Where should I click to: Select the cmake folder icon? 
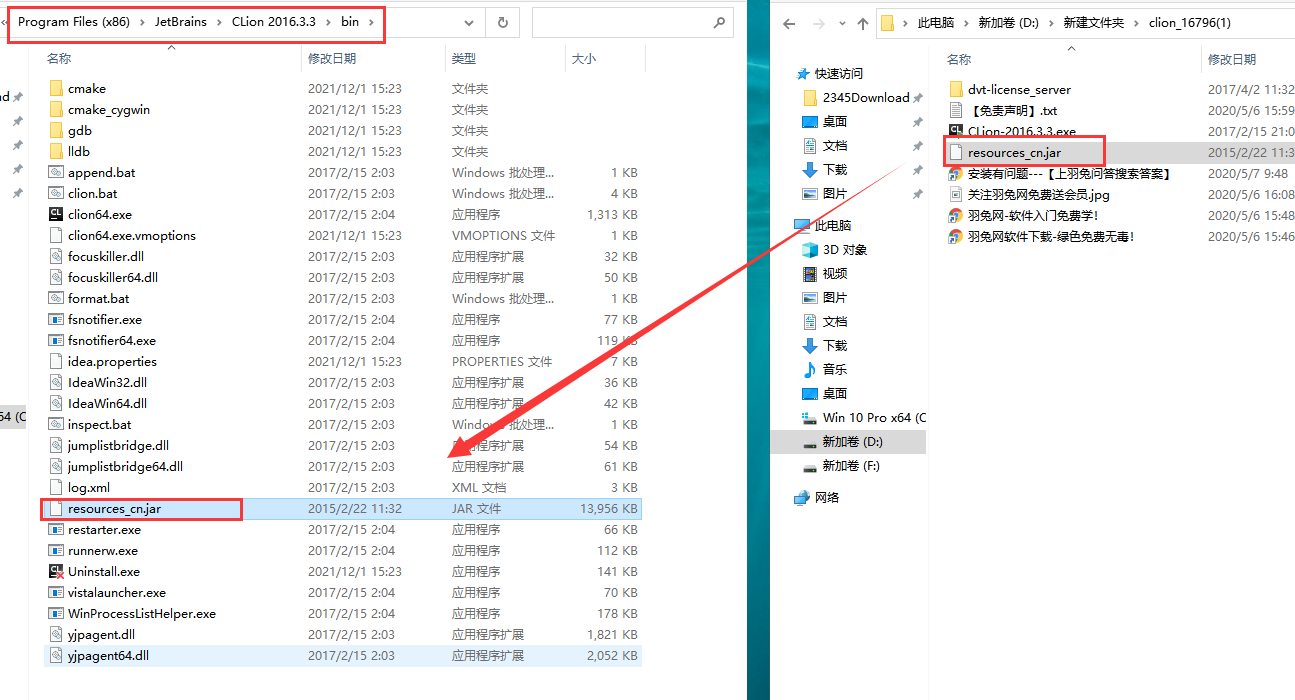(56, 89)
